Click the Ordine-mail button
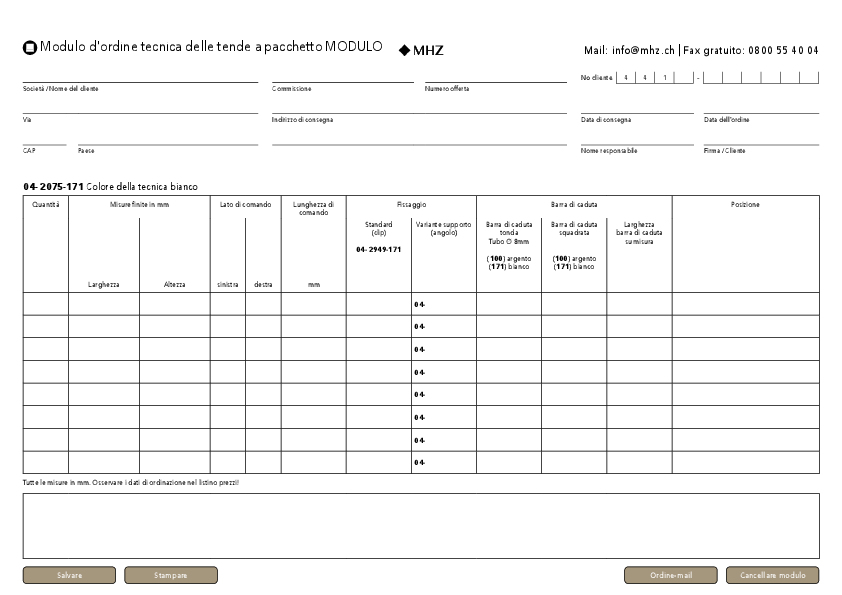 (670, 575)
